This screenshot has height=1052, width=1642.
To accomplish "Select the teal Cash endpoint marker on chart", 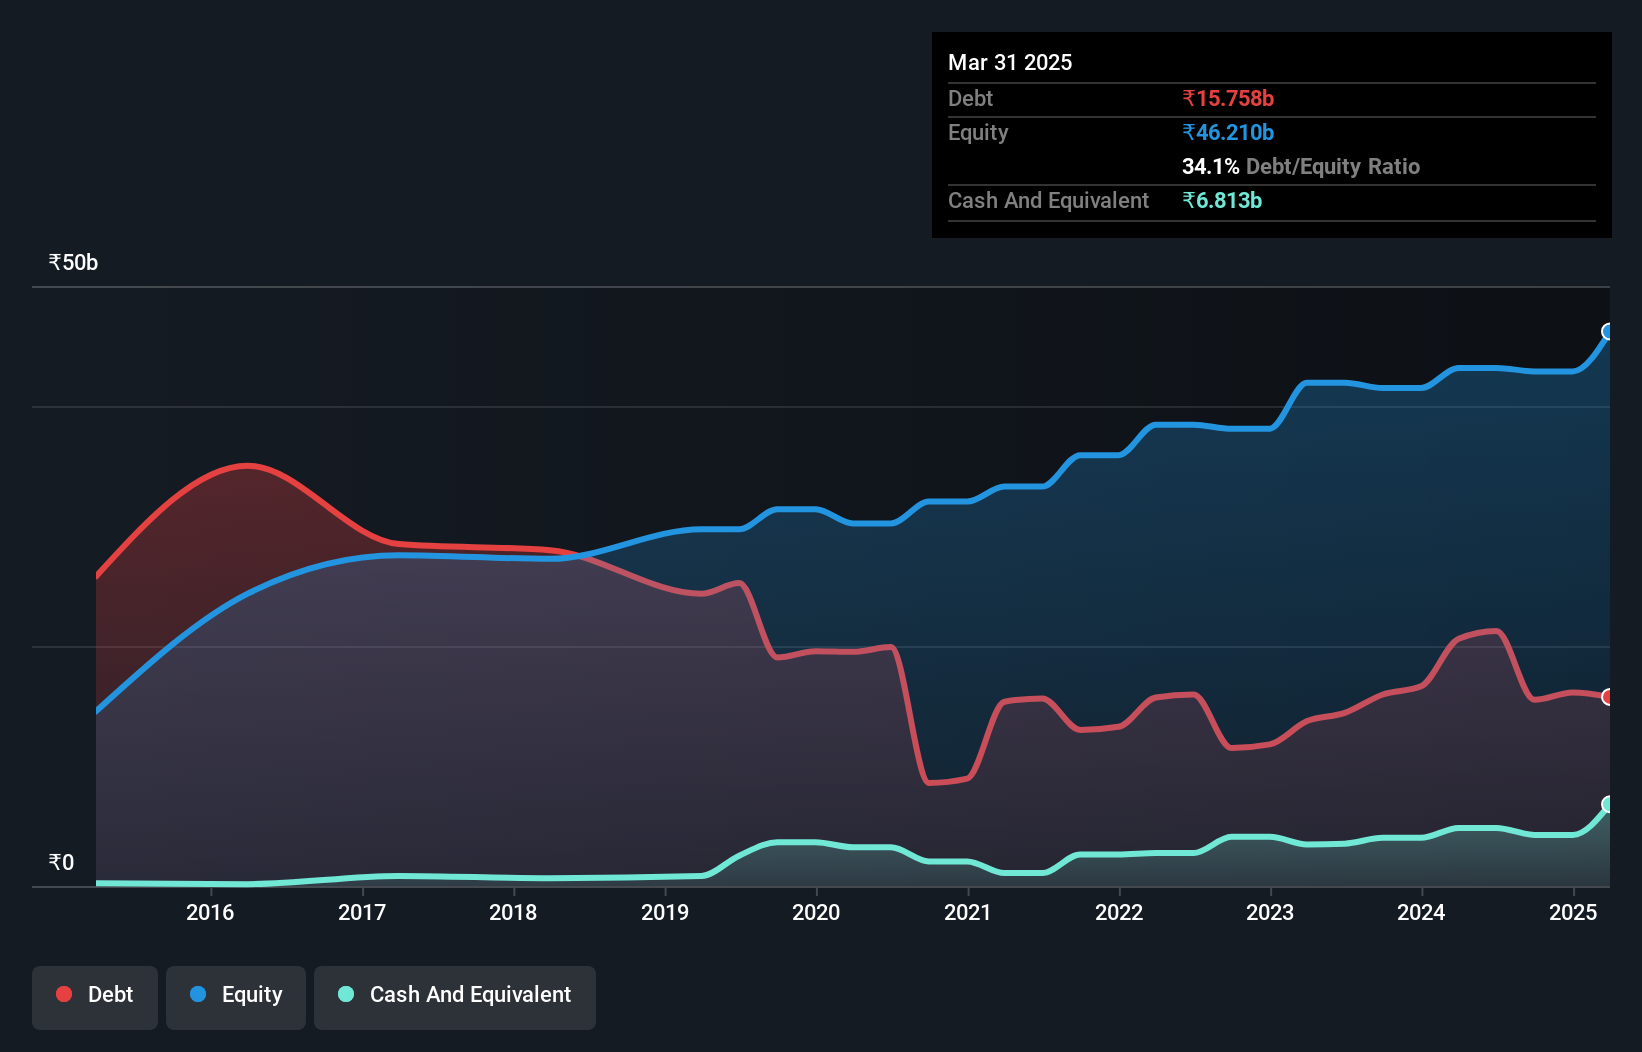I will point(1607,804).
